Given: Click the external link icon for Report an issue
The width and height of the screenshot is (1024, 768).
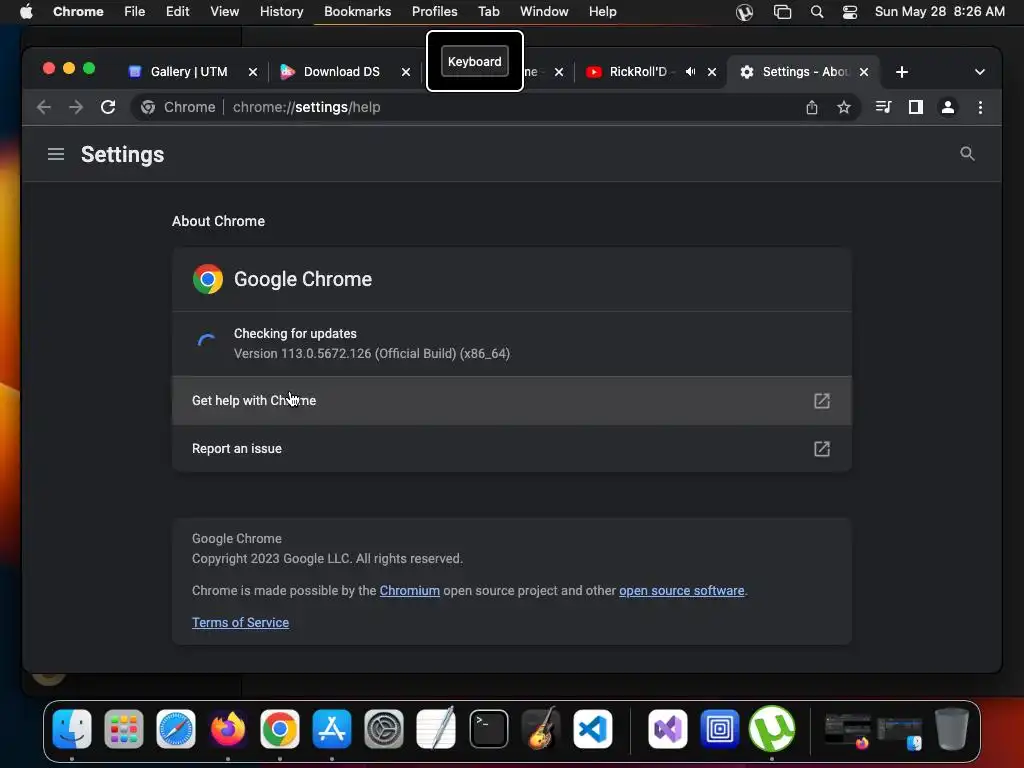Looking at the screenshot, I should point(822,449).
